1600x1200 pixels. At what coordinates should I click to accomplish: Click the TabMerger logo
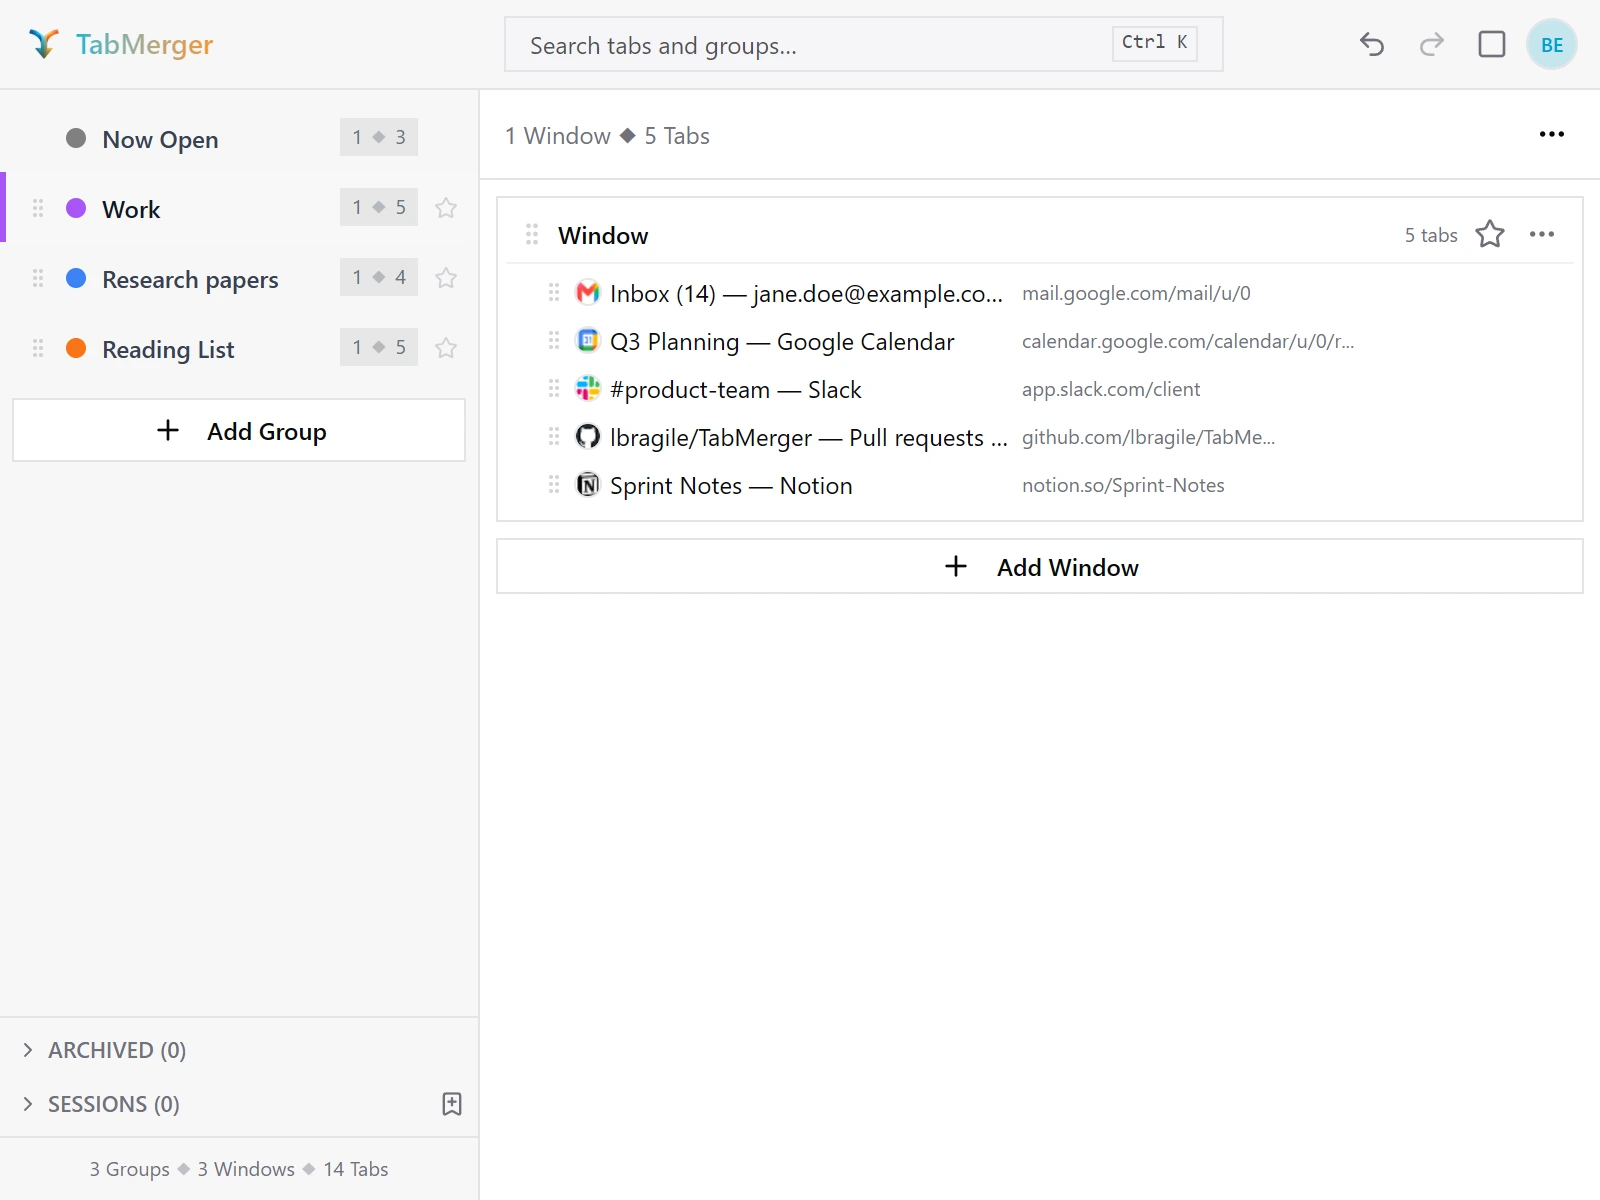pos(121,44)
